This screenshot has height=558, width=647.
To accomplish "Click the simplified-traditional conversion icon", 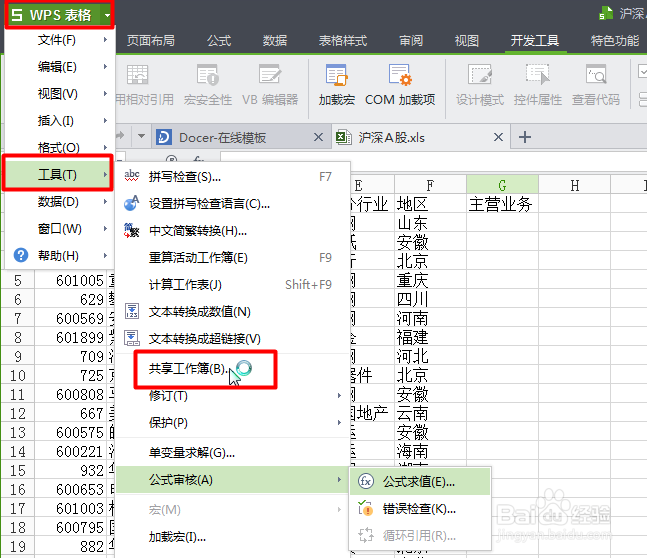I will pos(132,230).
